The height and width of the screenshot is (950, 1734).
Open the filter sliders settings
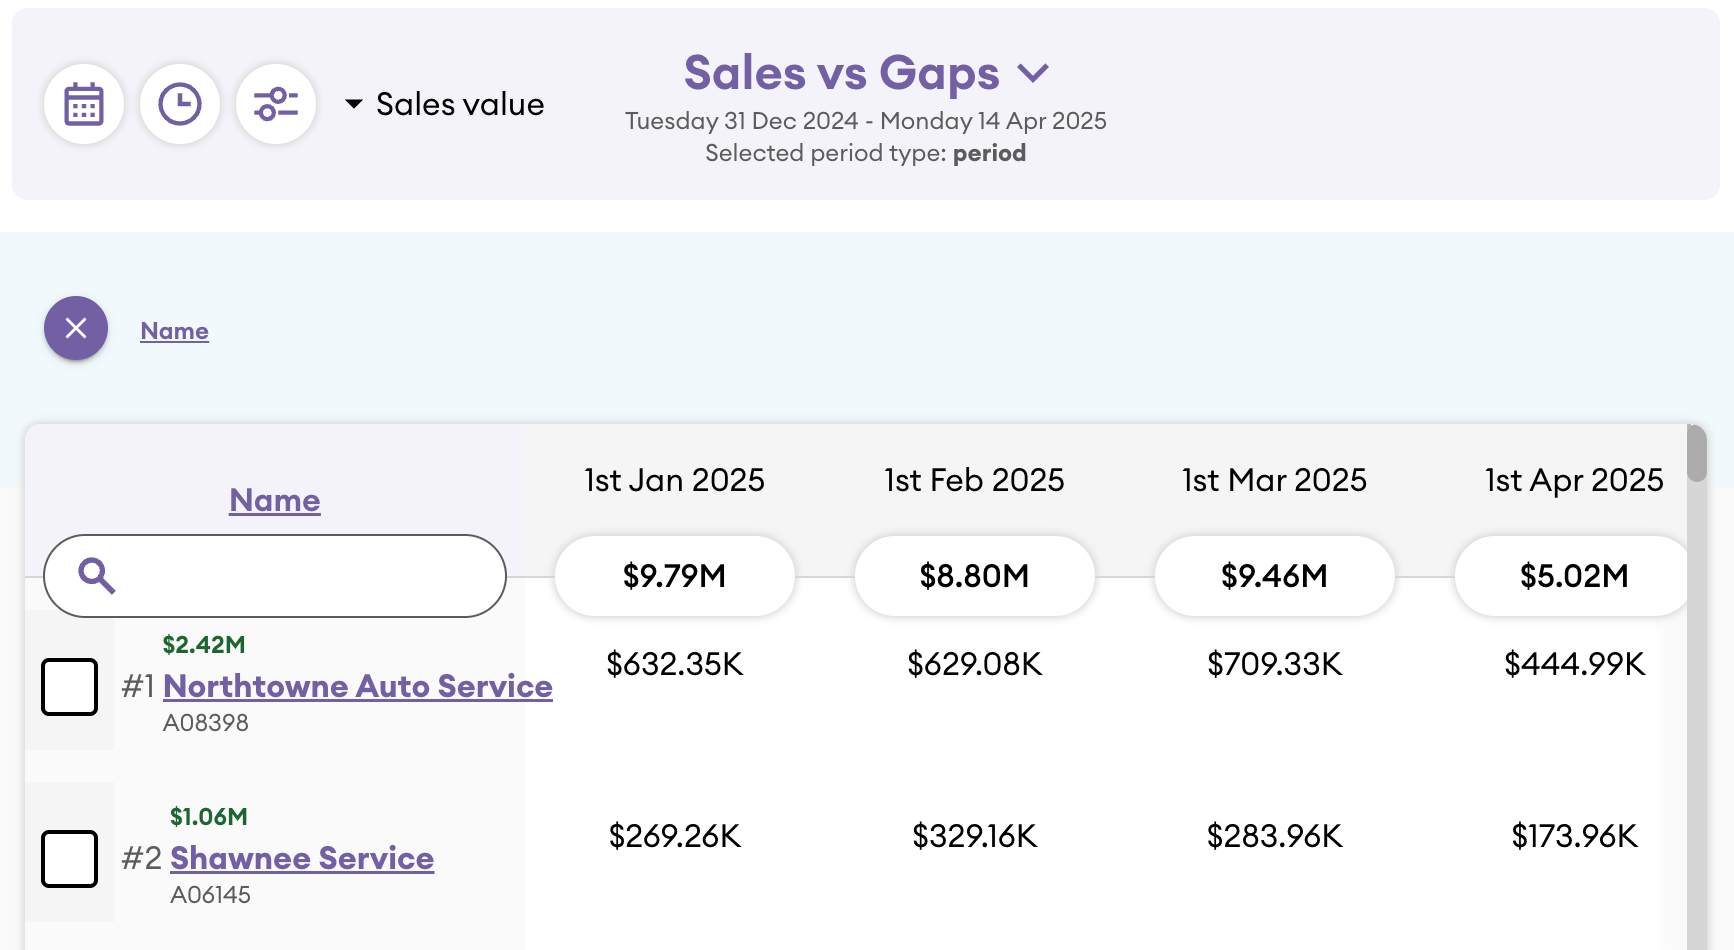pyautogui.click(x=276, y=104)
